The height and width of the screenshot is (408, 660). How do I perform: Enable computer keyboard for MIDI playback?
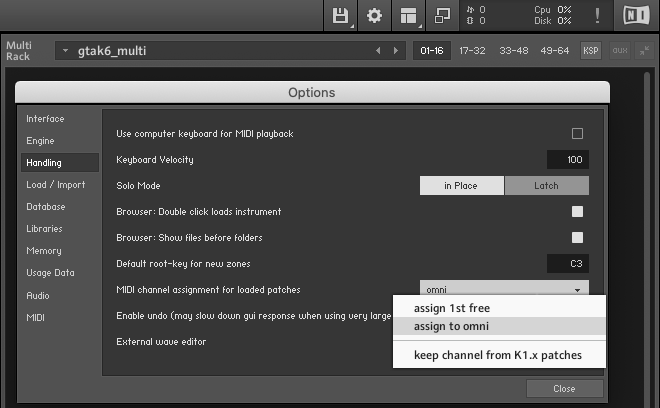577,134
